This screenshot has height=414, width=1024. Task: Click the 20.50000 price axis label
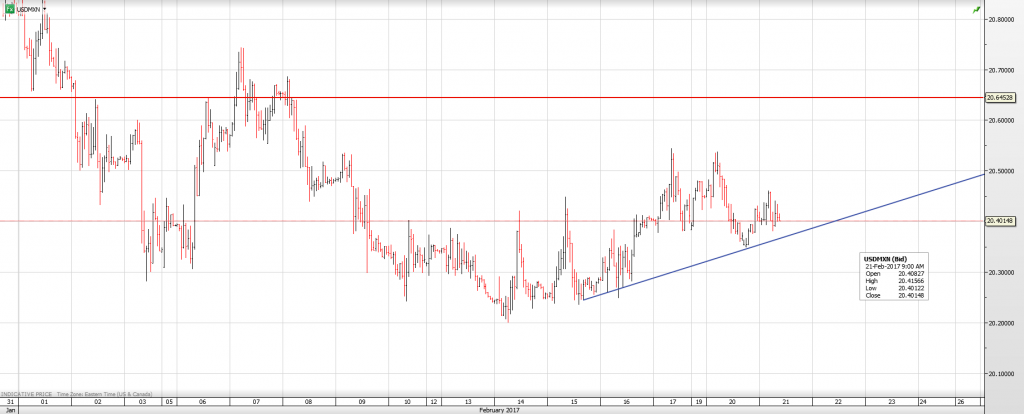(x=1001, y=171)
